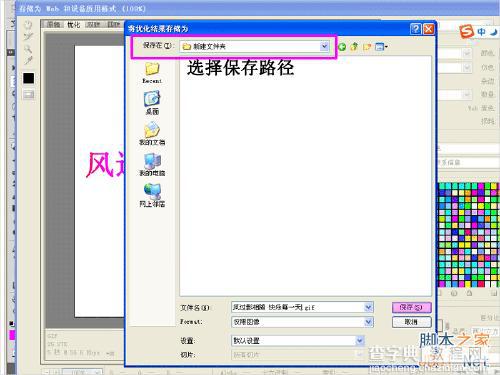
Task: Open the Format dropdown (仅限图像)
Action: 302,322
